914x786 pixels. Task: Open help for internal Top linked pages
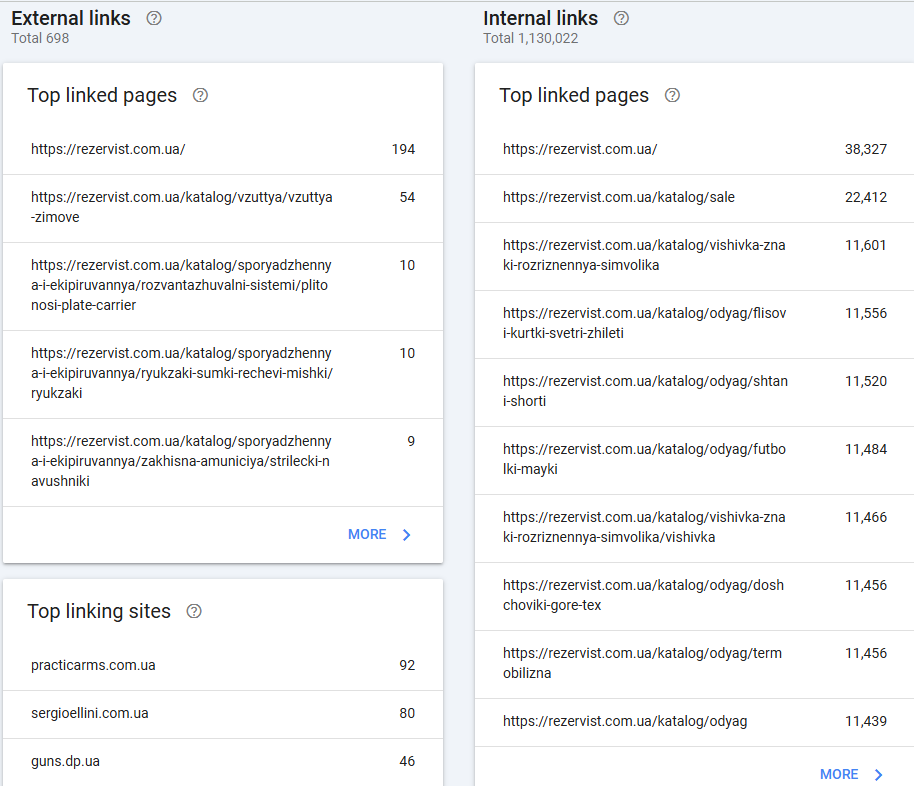(x=672, y=95)
